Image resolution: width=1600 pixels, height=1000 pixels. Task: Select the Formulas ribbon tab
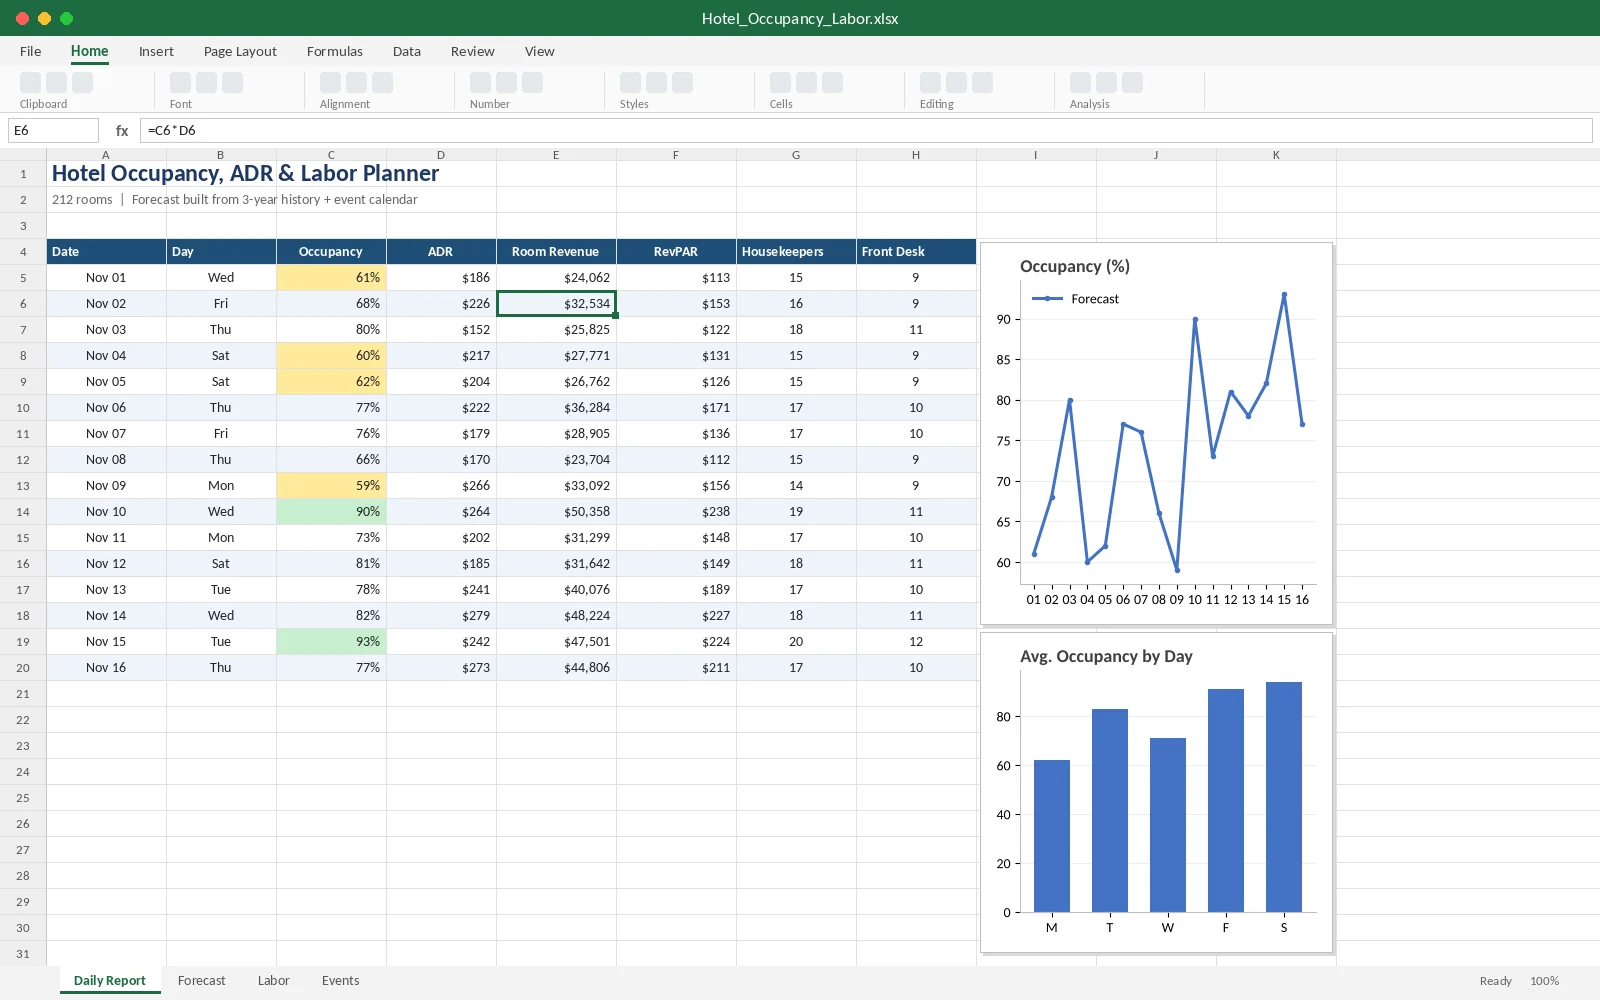point(335,51)
